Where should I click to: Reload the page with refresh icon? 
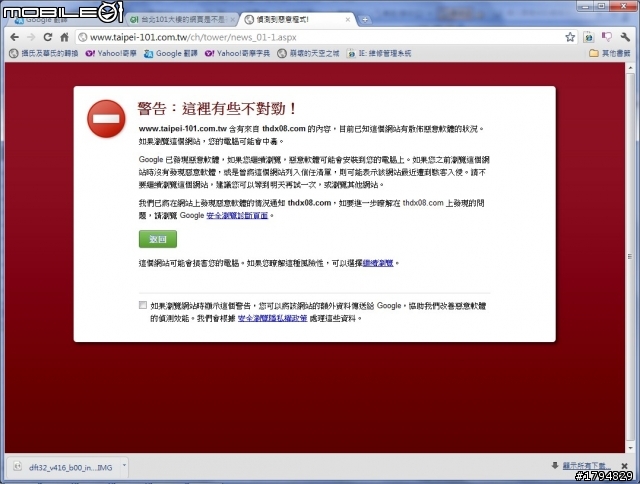tap(48, 37)
